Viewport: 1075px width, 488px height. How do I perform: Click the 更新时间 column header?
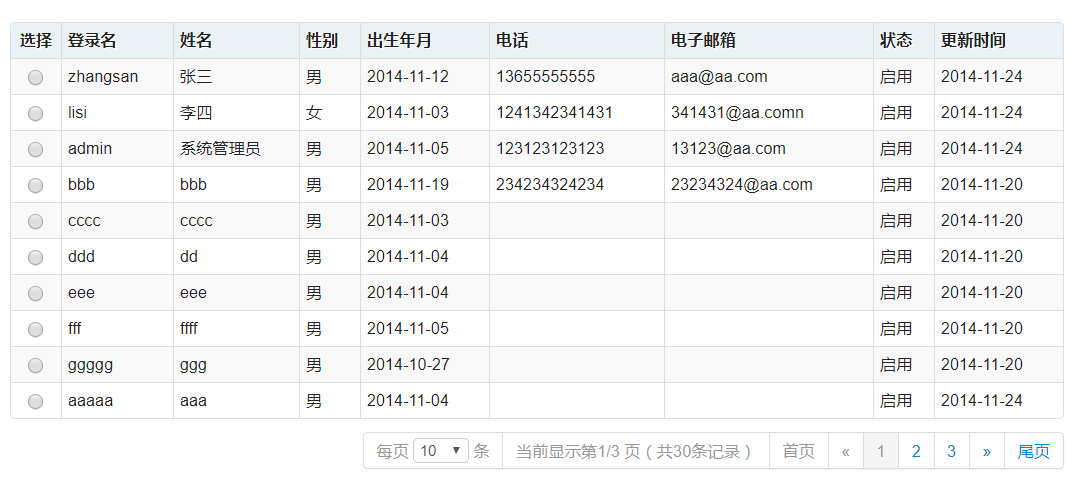click(973, 41)
